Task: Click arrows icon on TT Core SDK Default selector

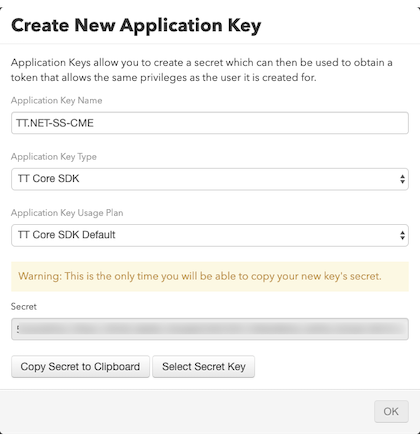Action: point(402,235)
